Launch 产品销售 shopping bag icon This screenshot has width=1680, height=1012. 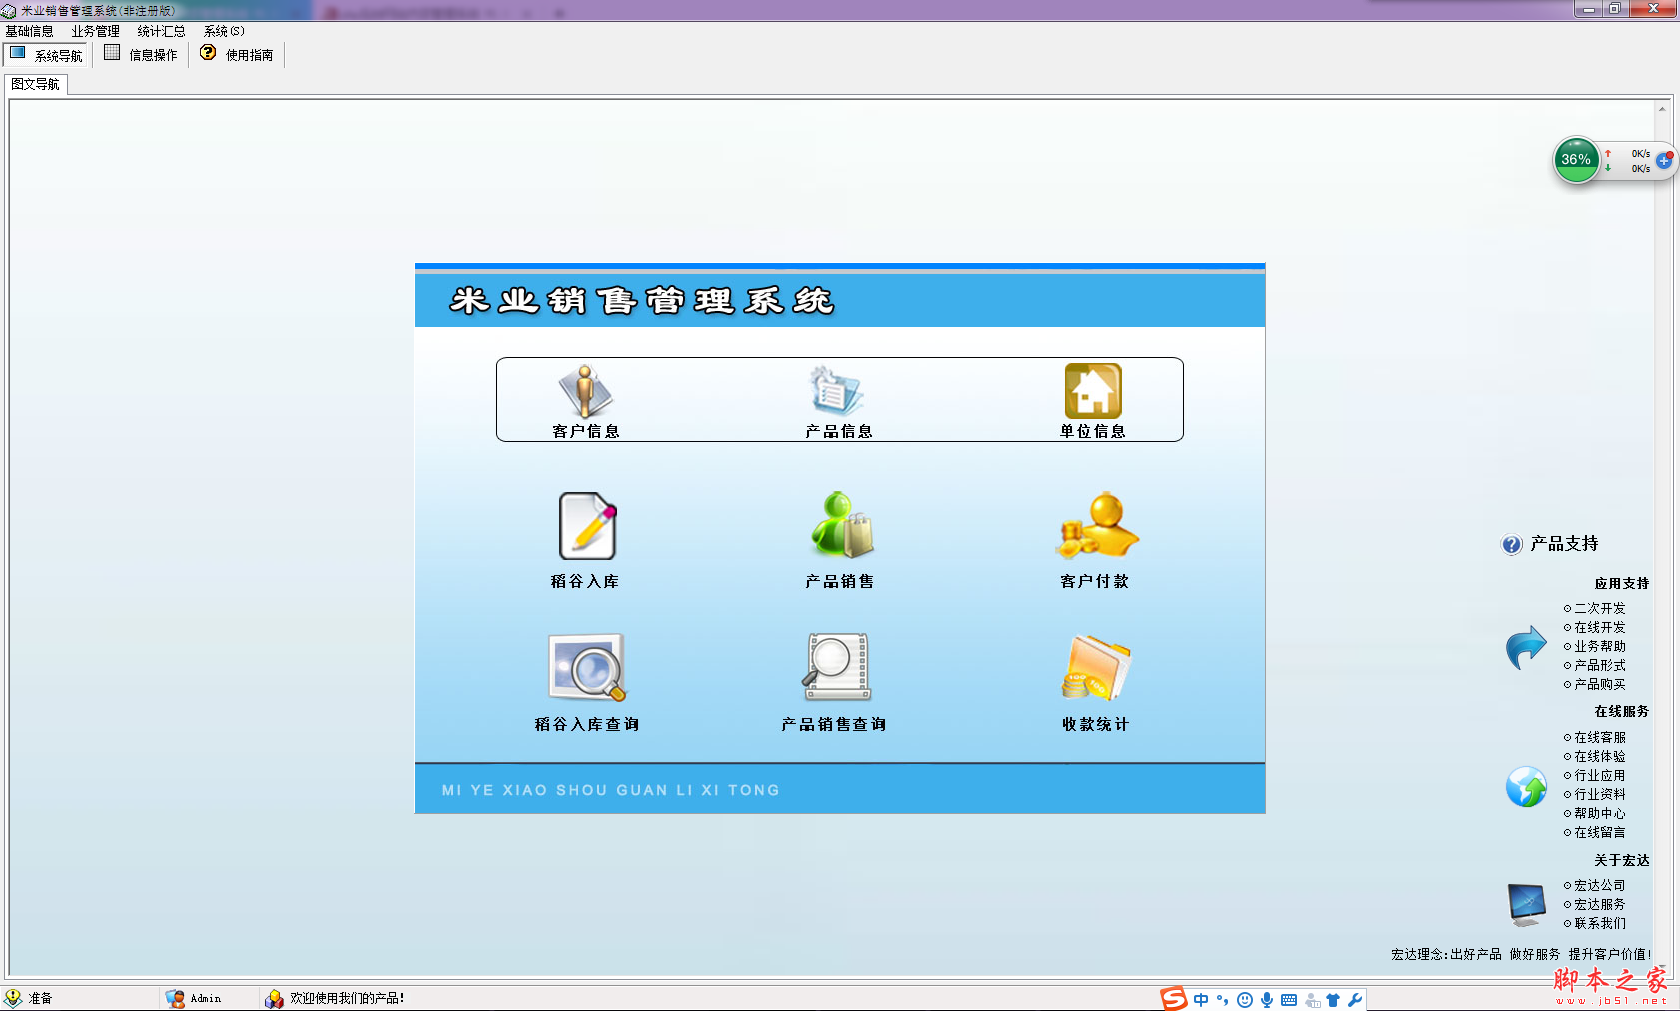pyautogui.click(x=842, y=525)
